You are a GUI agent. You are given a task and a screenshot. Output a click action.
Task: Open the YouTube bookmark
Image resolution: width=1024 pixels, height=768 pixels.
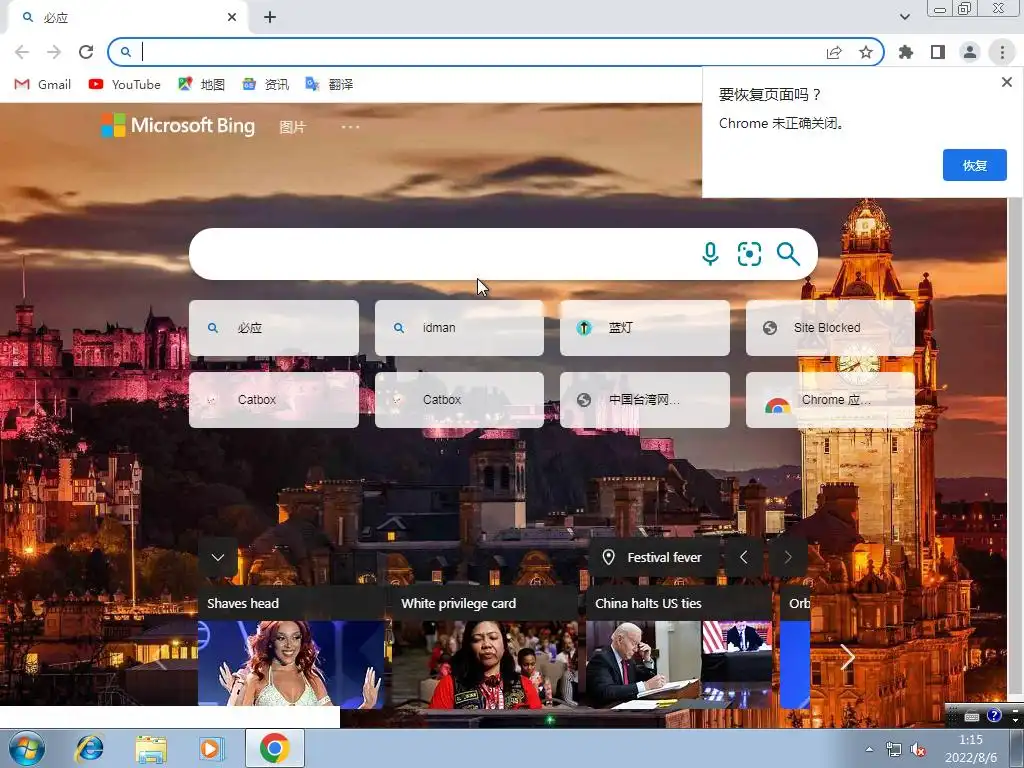125,84
